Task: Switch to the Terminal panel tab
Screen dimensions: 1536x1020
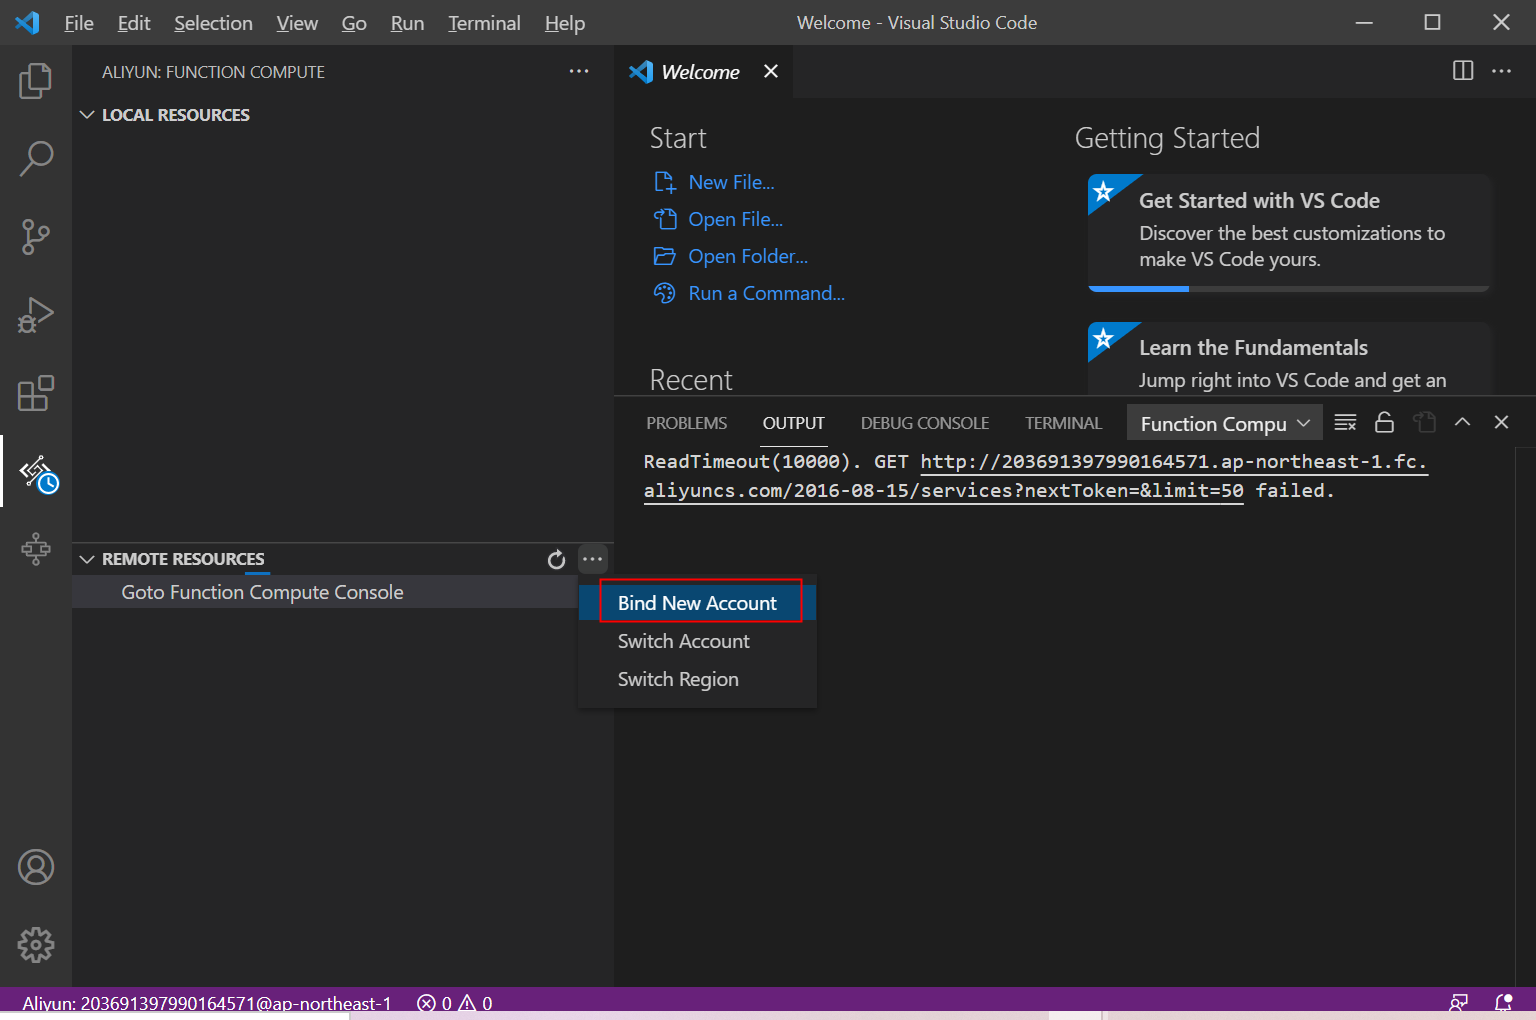Action: (x=1063, y=423)
